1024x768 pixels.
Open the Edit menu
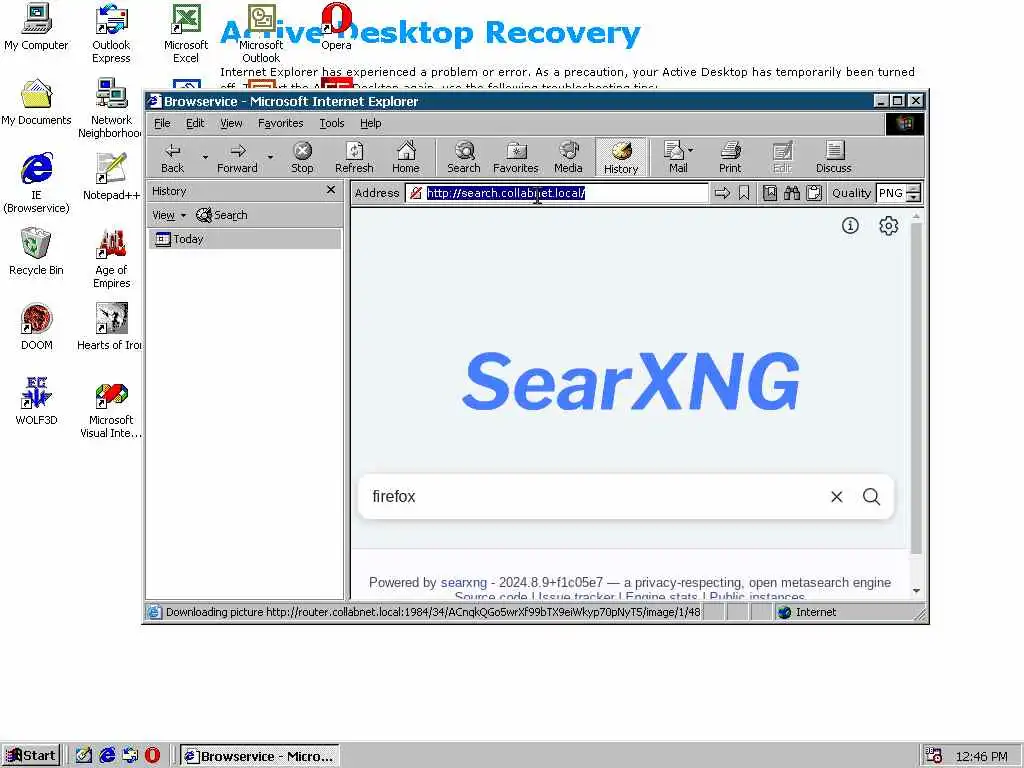pos(195,123)
